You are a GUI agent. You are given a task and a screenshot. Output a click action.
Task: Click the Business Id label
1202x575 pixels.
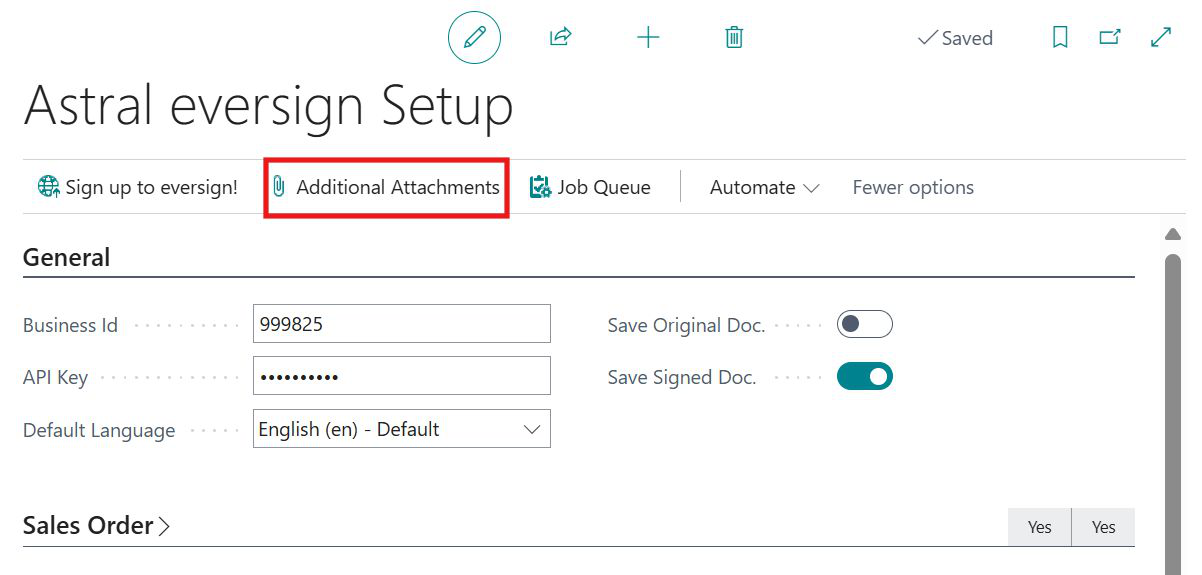70,325
